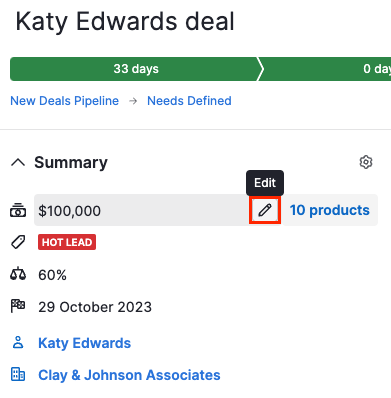The width and height of the screenshot is (391, 398).
Task: Click the expected close date flag icon
Action: pos(18,306)
